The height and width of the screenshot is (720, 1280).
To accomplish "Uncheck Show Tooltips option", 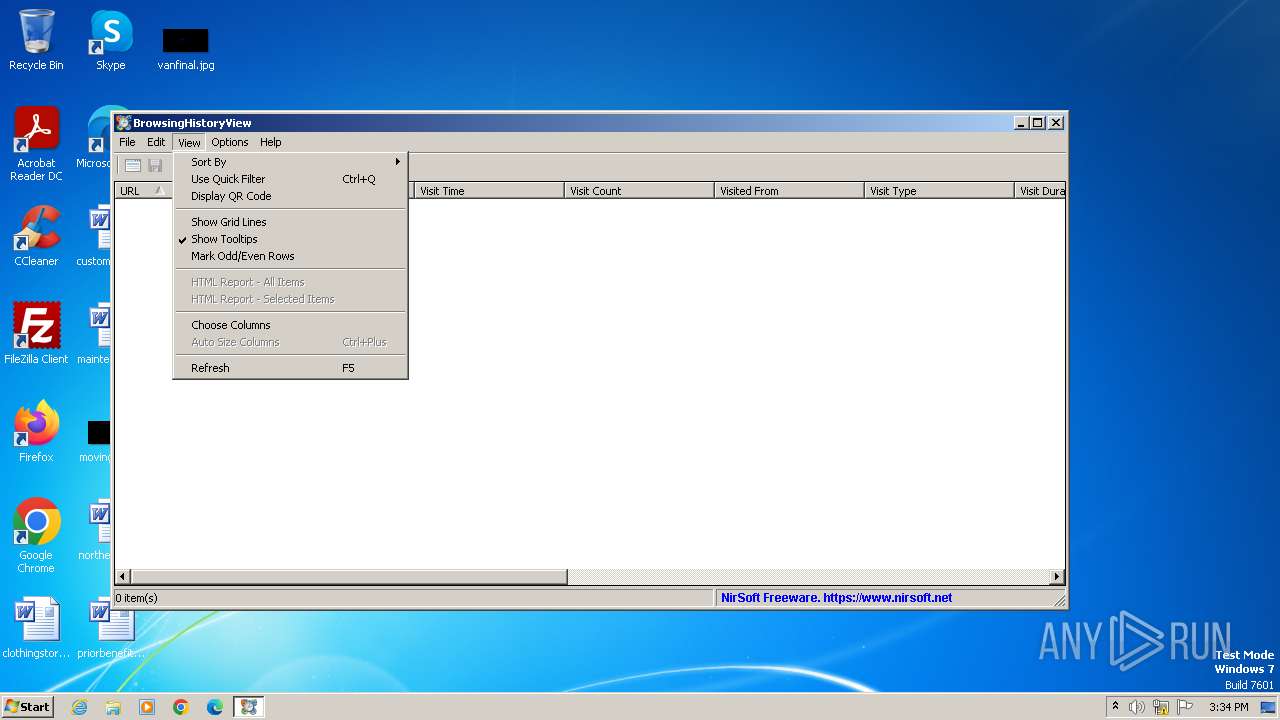I will (x=291, y=239).
